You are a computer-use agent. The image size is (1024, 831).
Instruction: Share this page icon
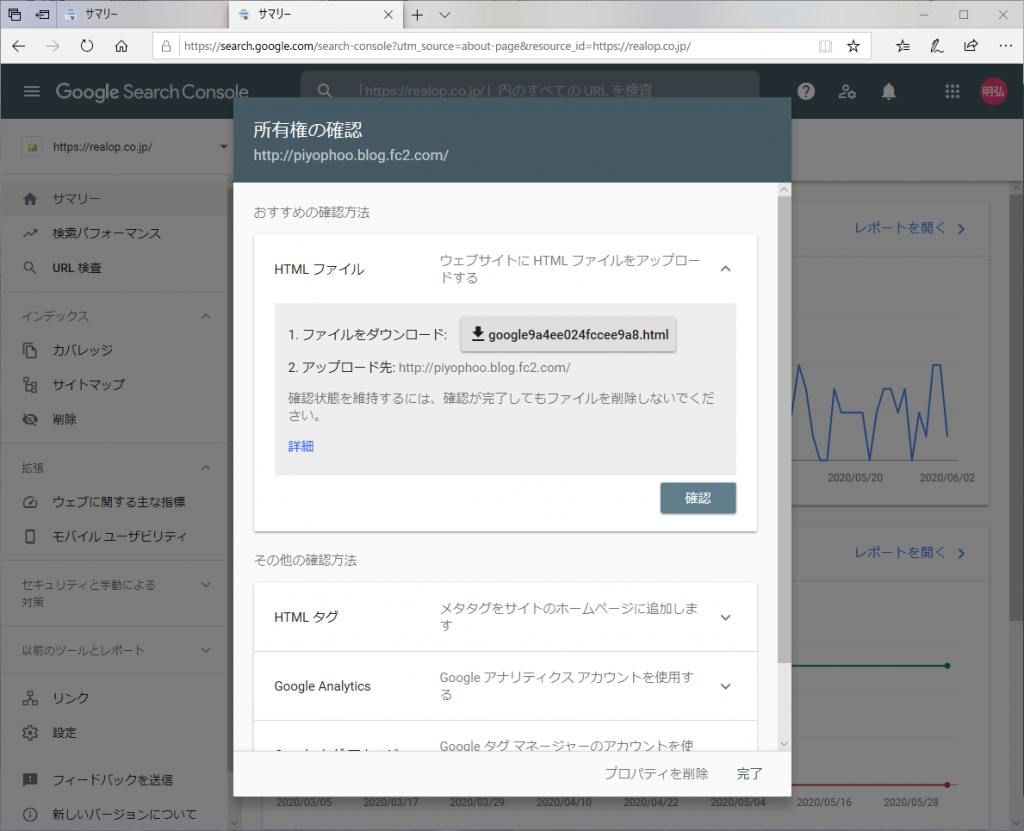(x=970, y=46)
